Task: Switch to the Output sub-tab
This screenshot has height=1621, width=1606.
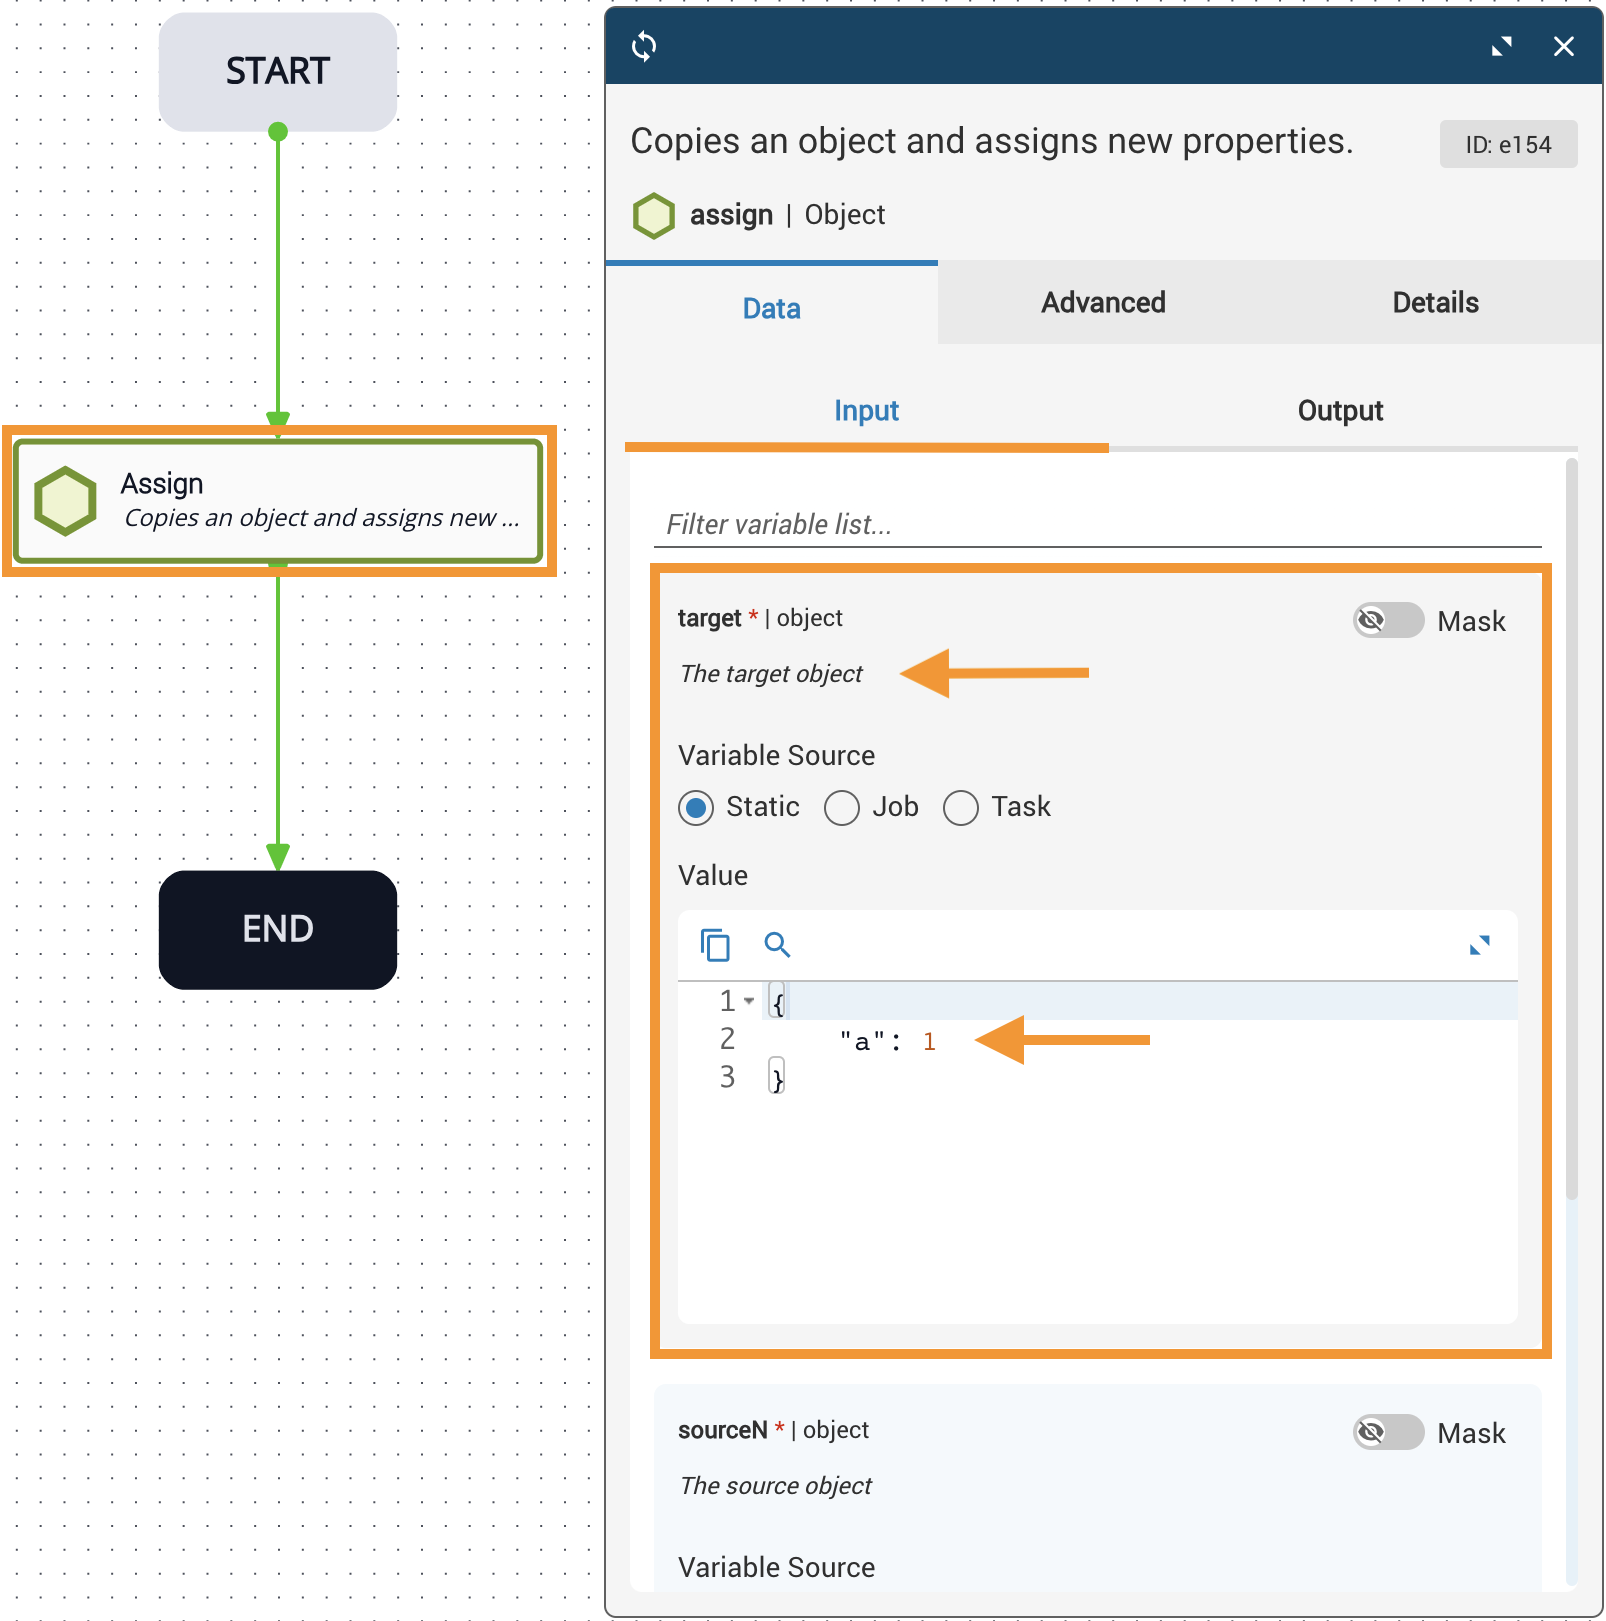Action: (1340, 411)
